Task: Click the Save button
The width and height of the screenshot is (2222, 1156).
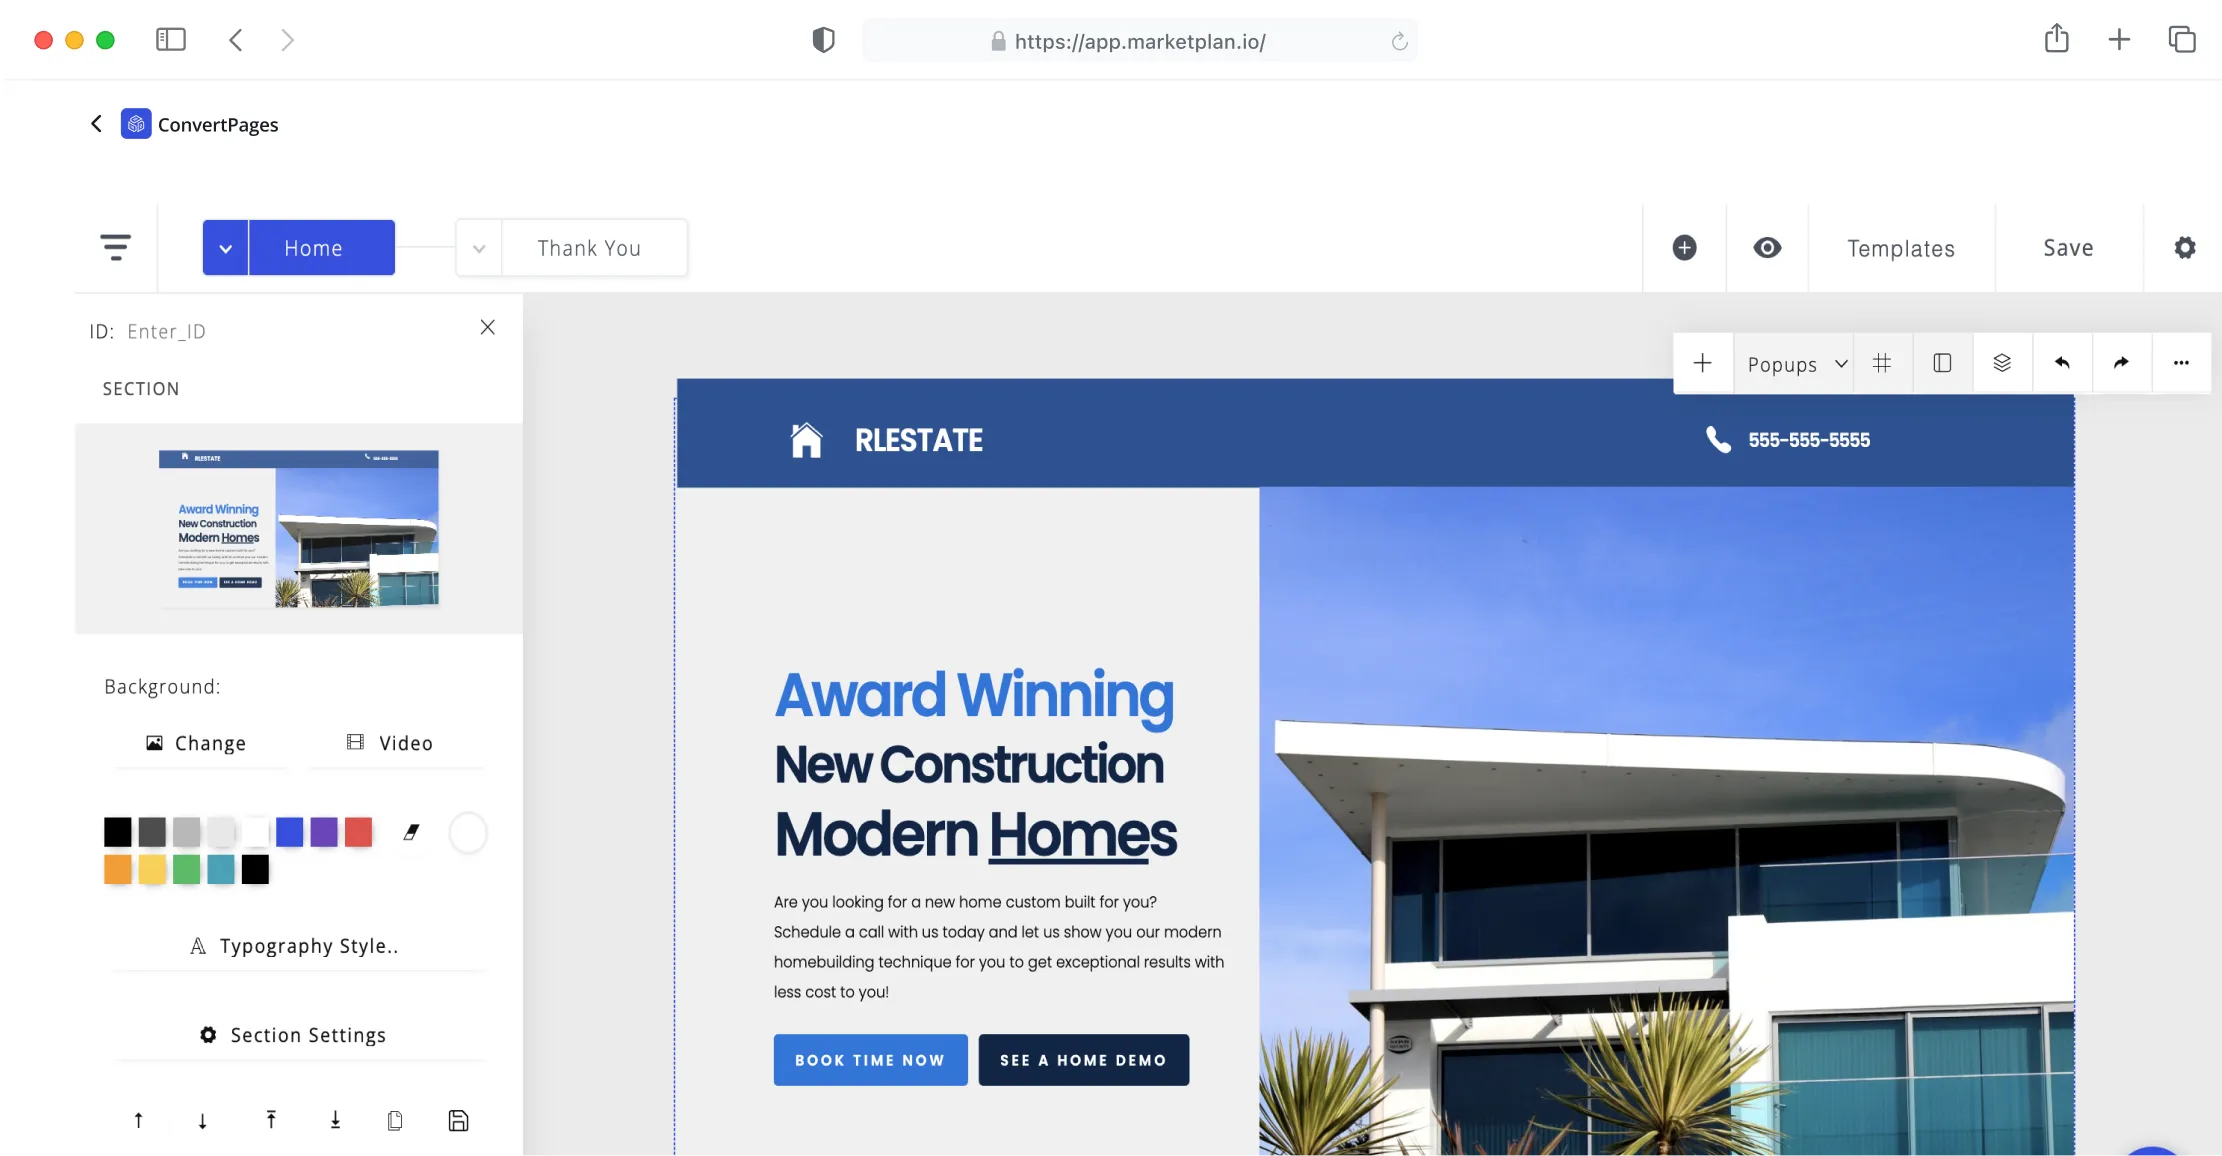Action: pos(2068,248)
